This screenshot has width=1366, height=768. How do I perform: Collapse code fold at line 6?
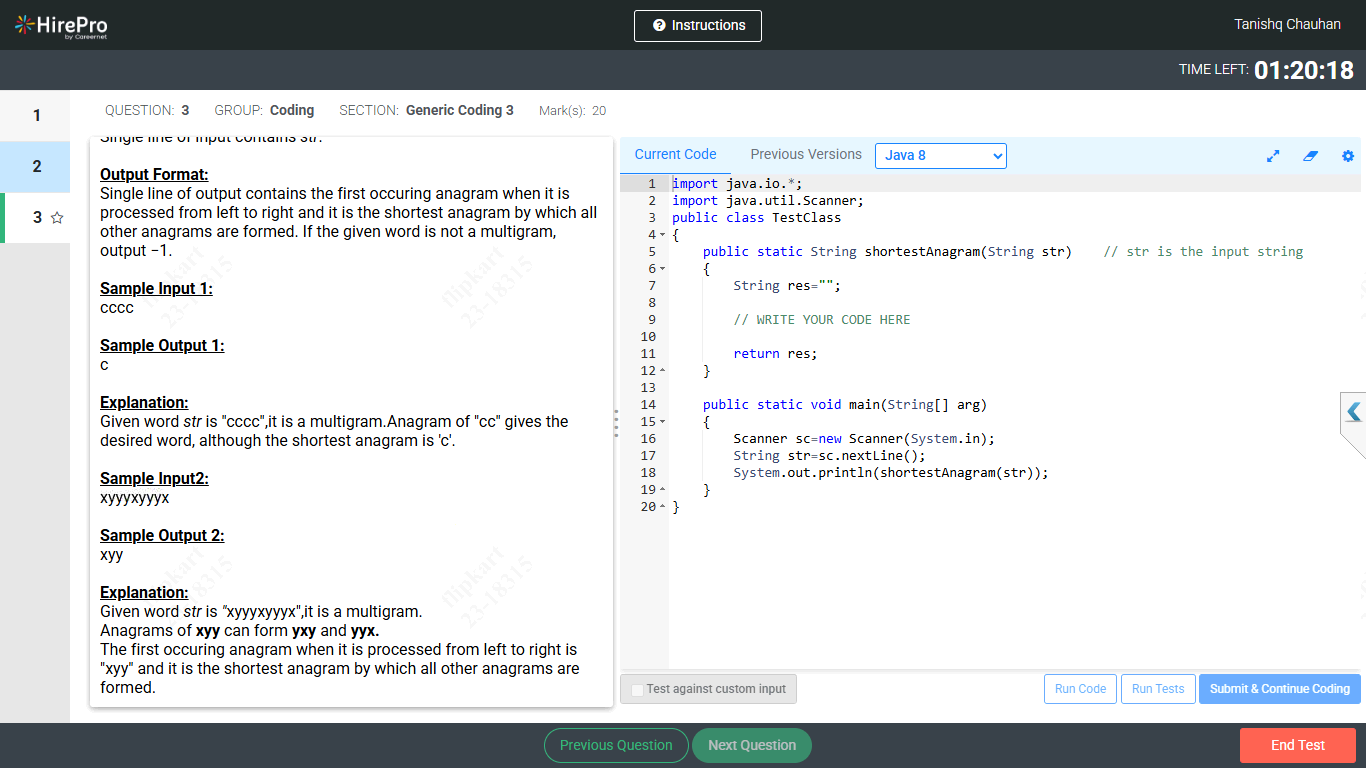pyautogui.click(x=662, y=269)
